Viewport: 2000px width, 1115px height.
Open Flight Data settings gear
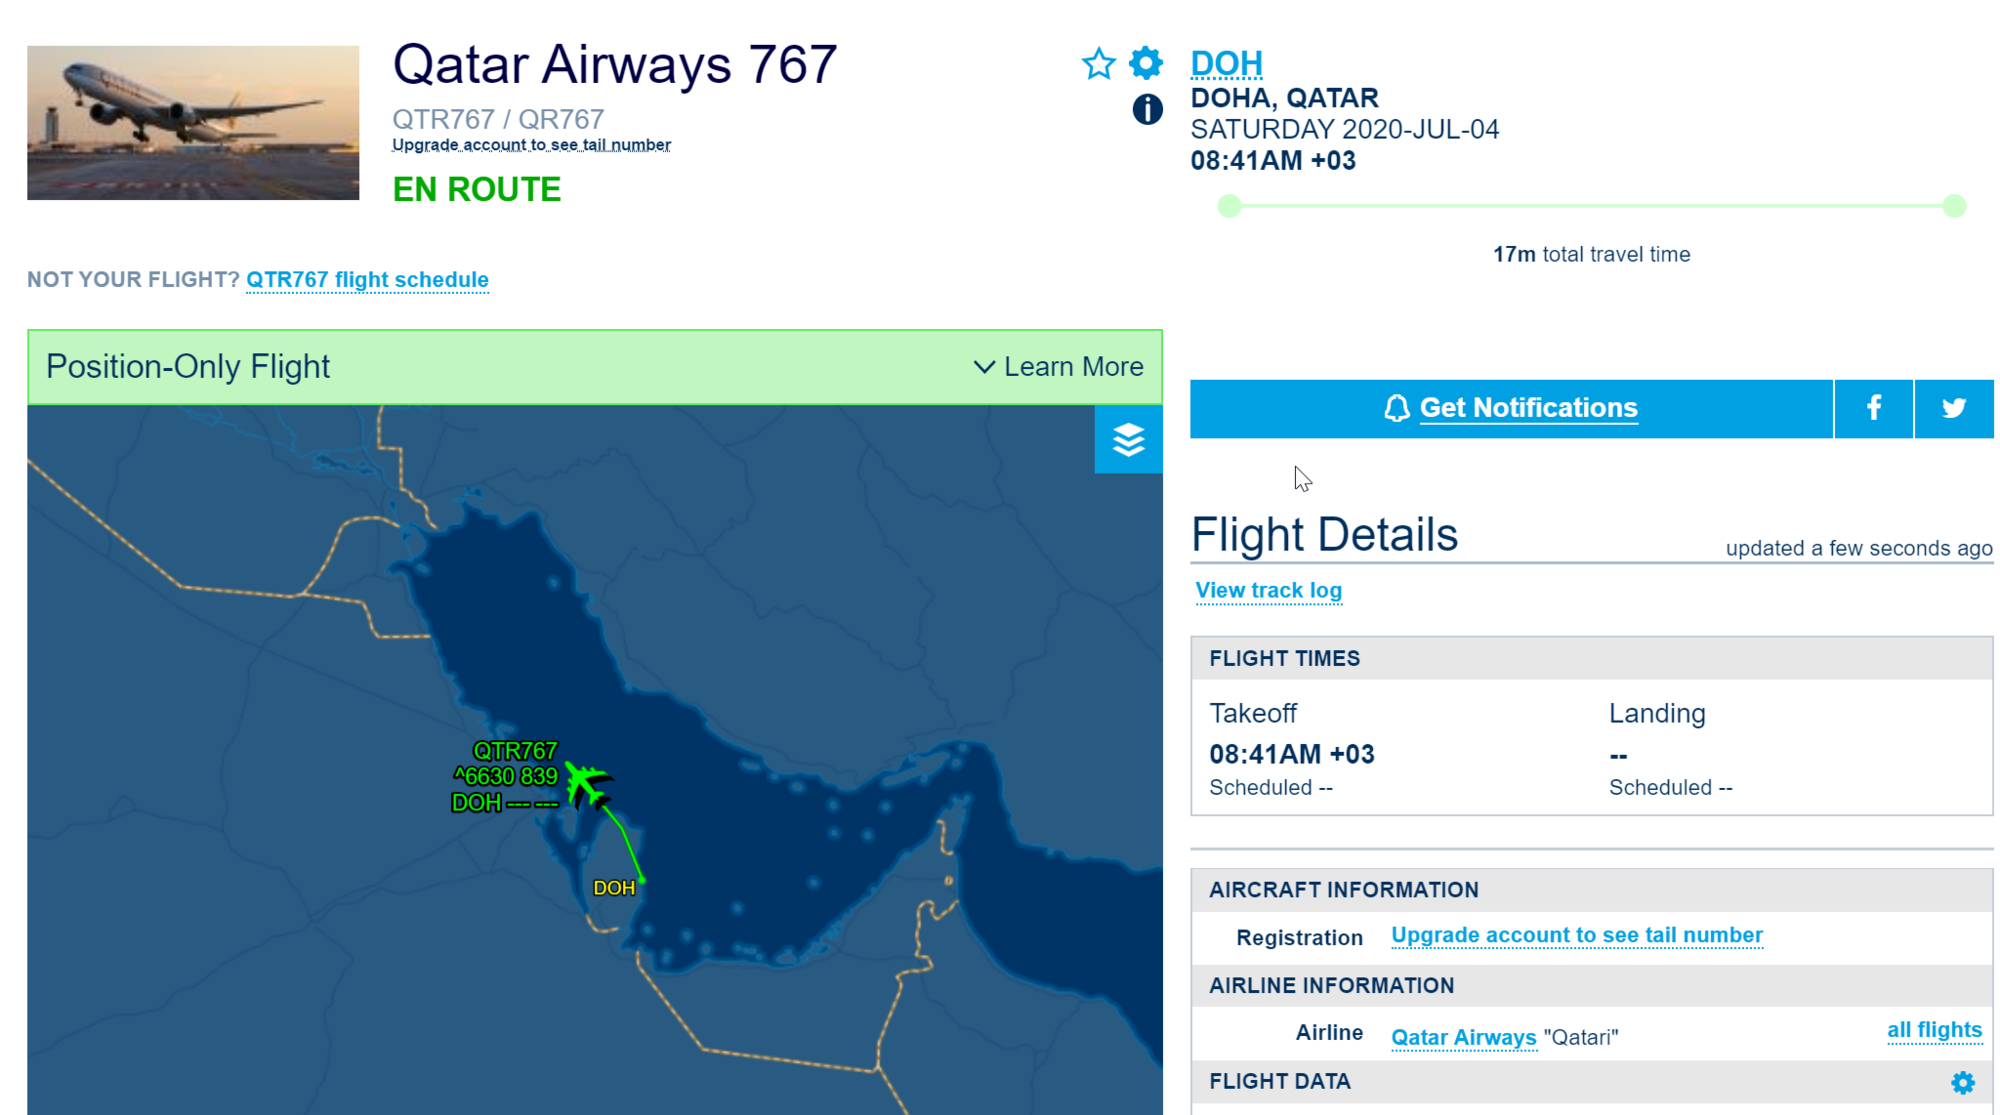click(x=1962, y=1082)
